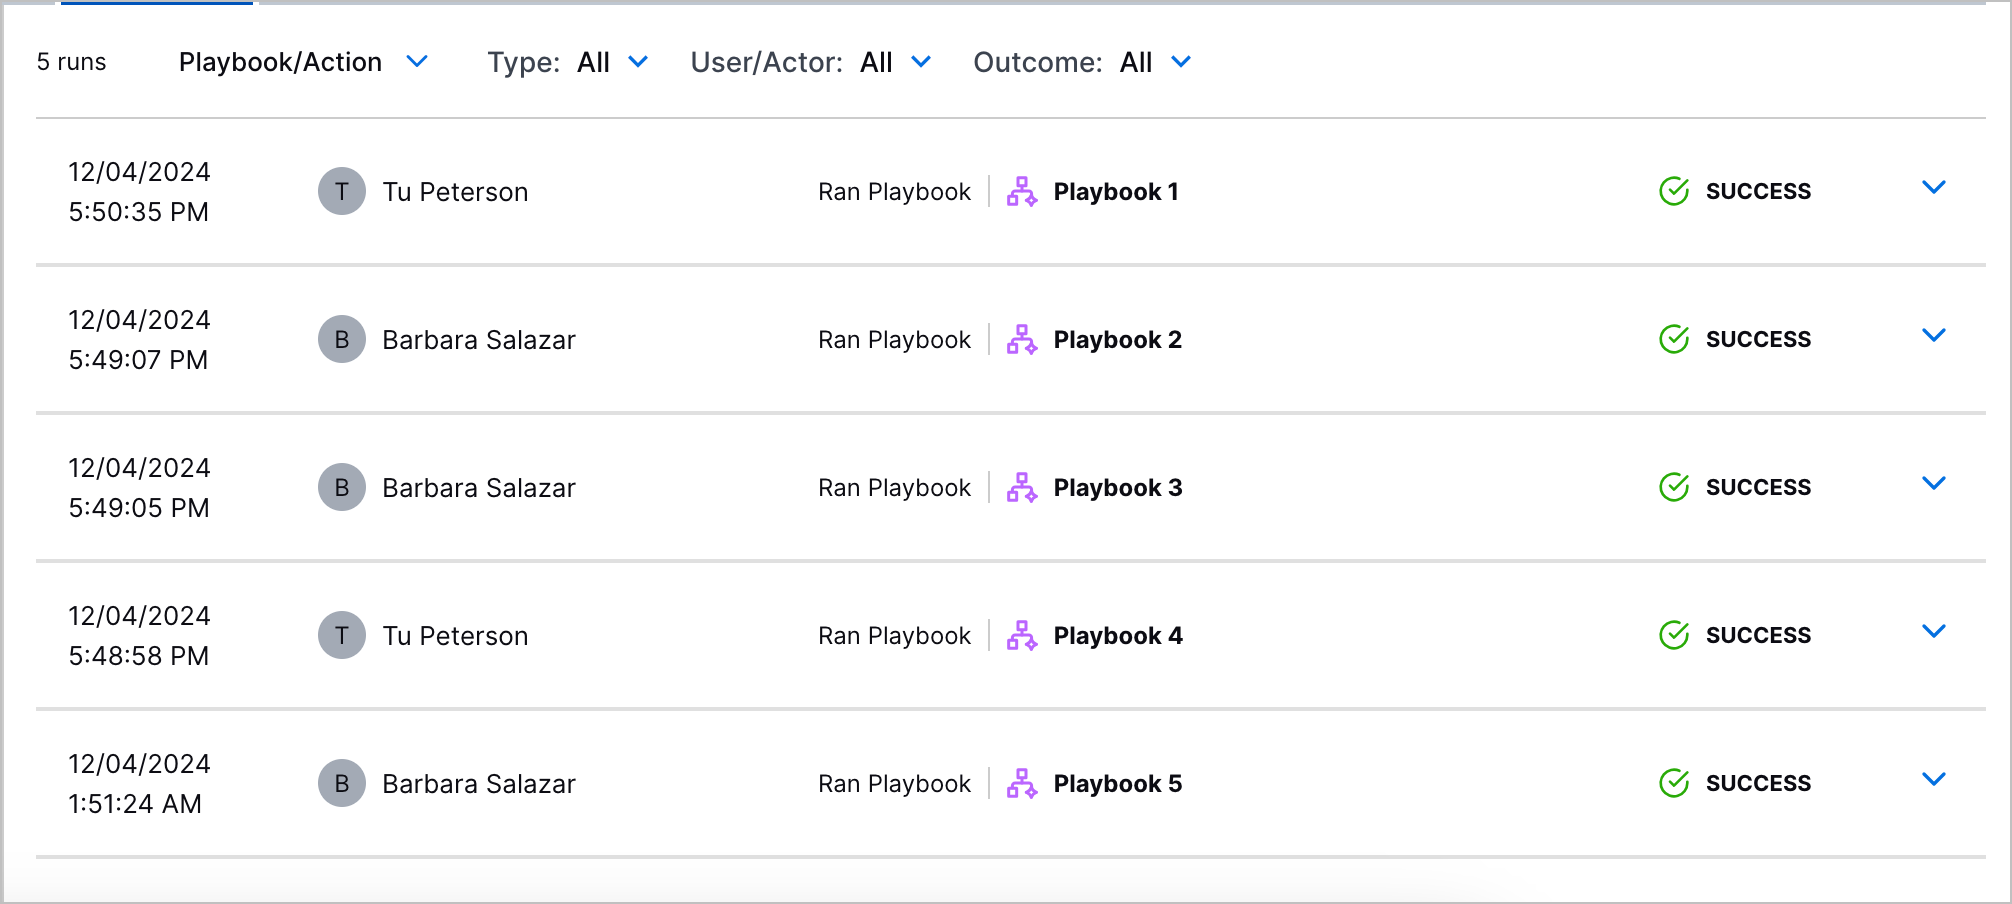Screen dimensions: 2012x904
Task: Expand the Playbook 3 run row chevron
Action: click(1934, 483)
